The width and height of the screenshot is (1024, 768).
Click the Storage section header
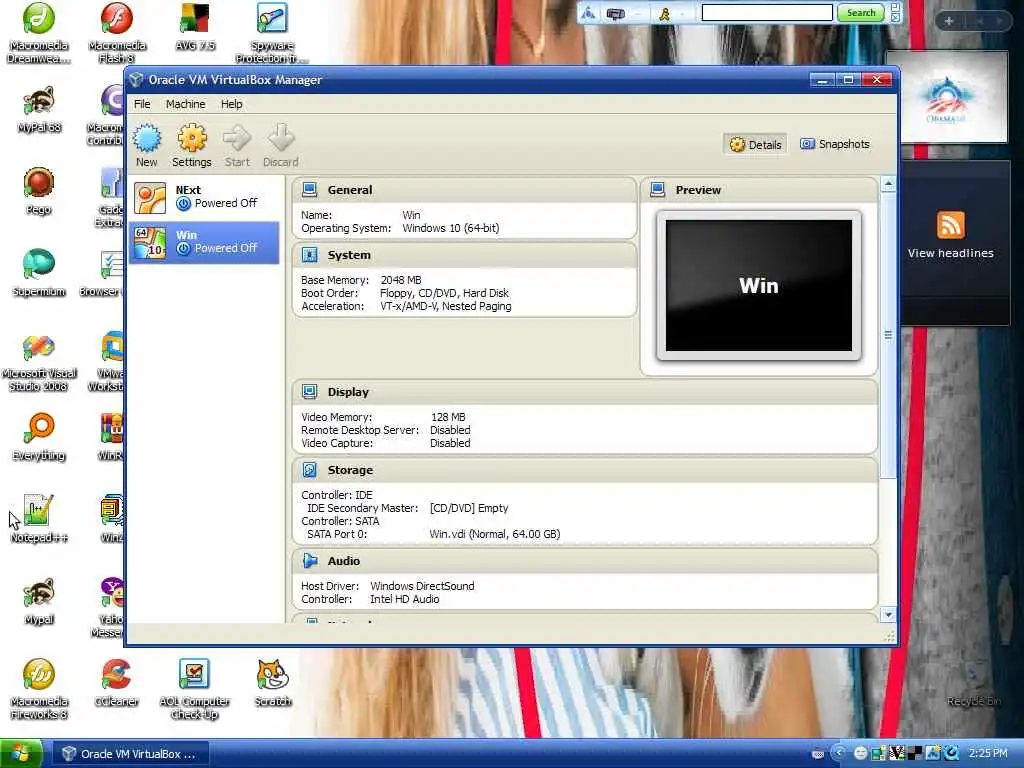click(584, 470)
